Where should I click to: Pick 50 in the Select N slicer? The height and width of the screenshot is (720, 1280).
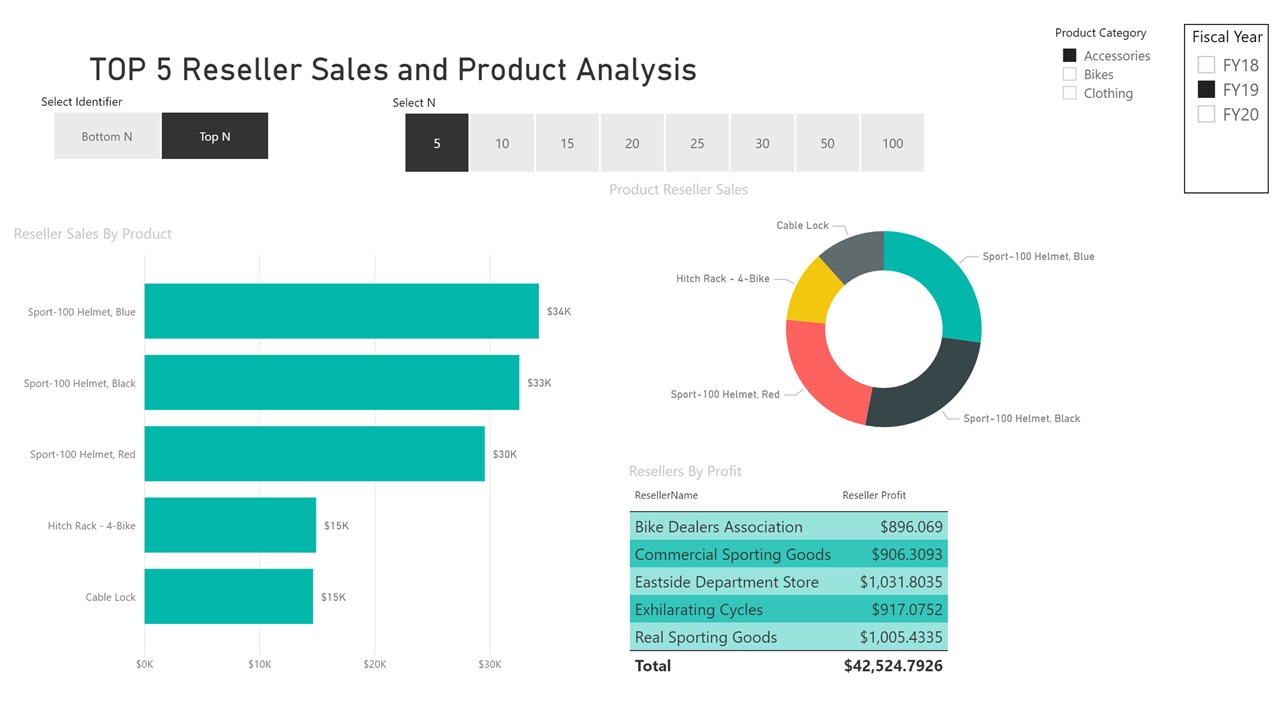tap(827, 143)
